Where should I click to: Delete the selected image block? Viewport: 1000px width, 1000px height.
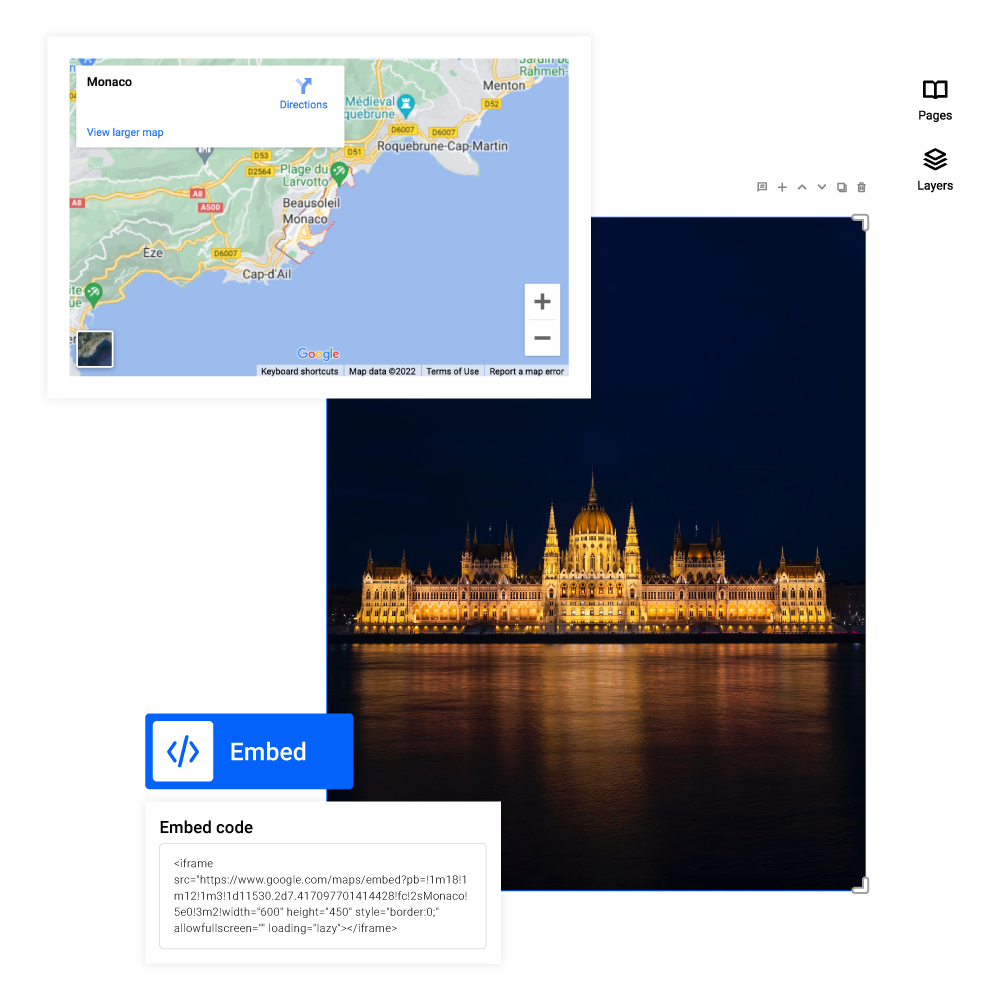point(861,187)
